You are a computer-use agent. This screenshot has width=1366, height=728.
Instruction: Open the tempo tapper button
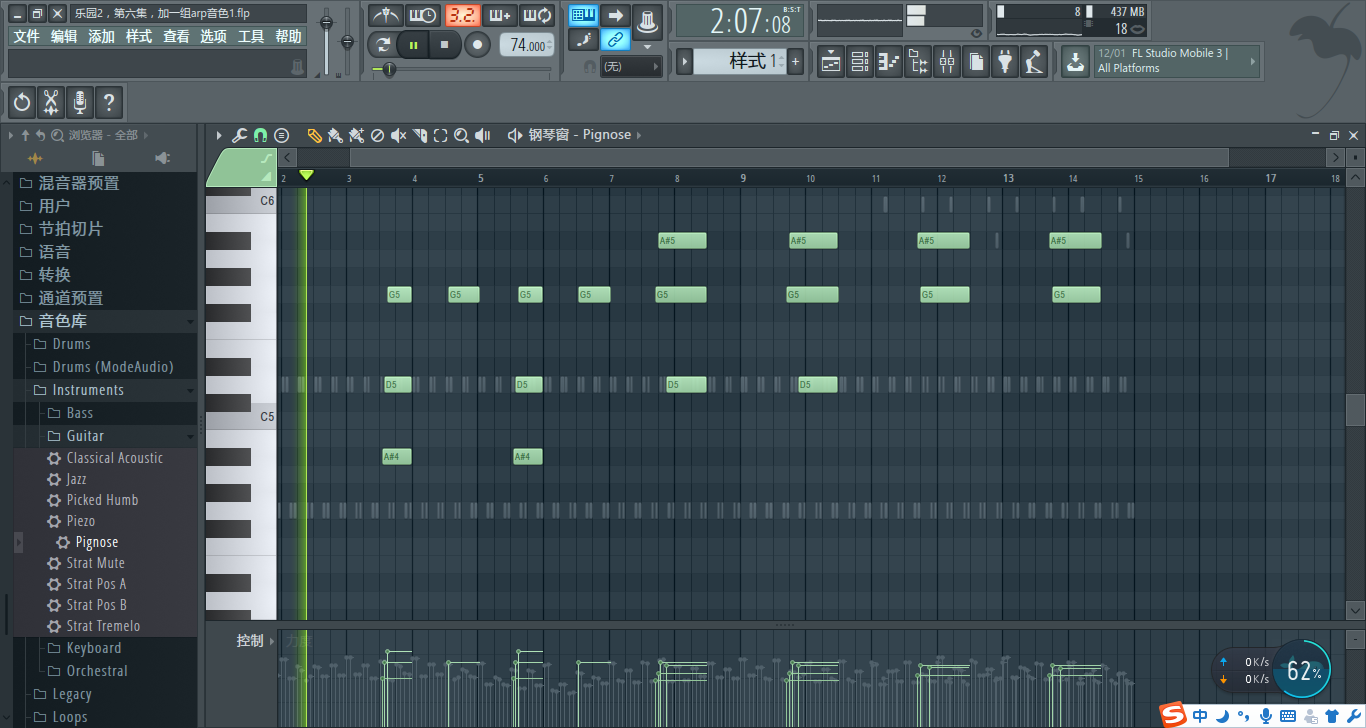(1034, 62)
